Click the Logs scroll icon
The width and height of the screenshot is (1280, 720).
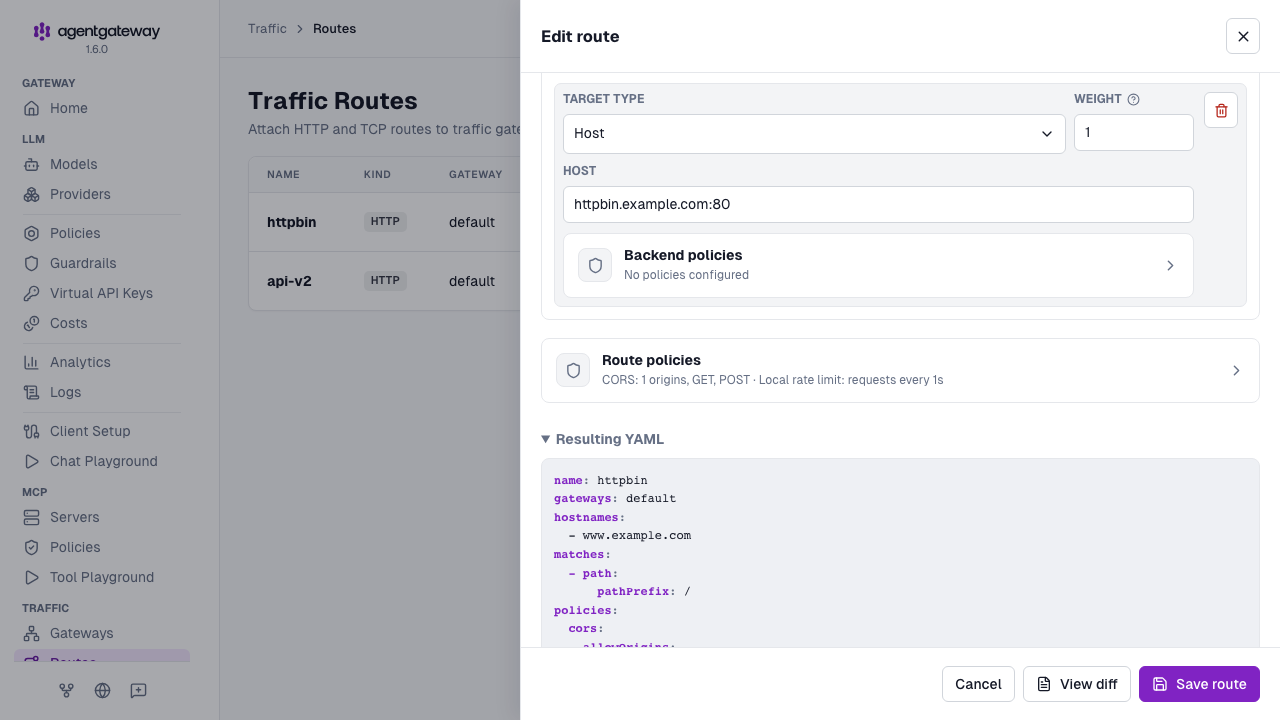click(x=32, y=392)
